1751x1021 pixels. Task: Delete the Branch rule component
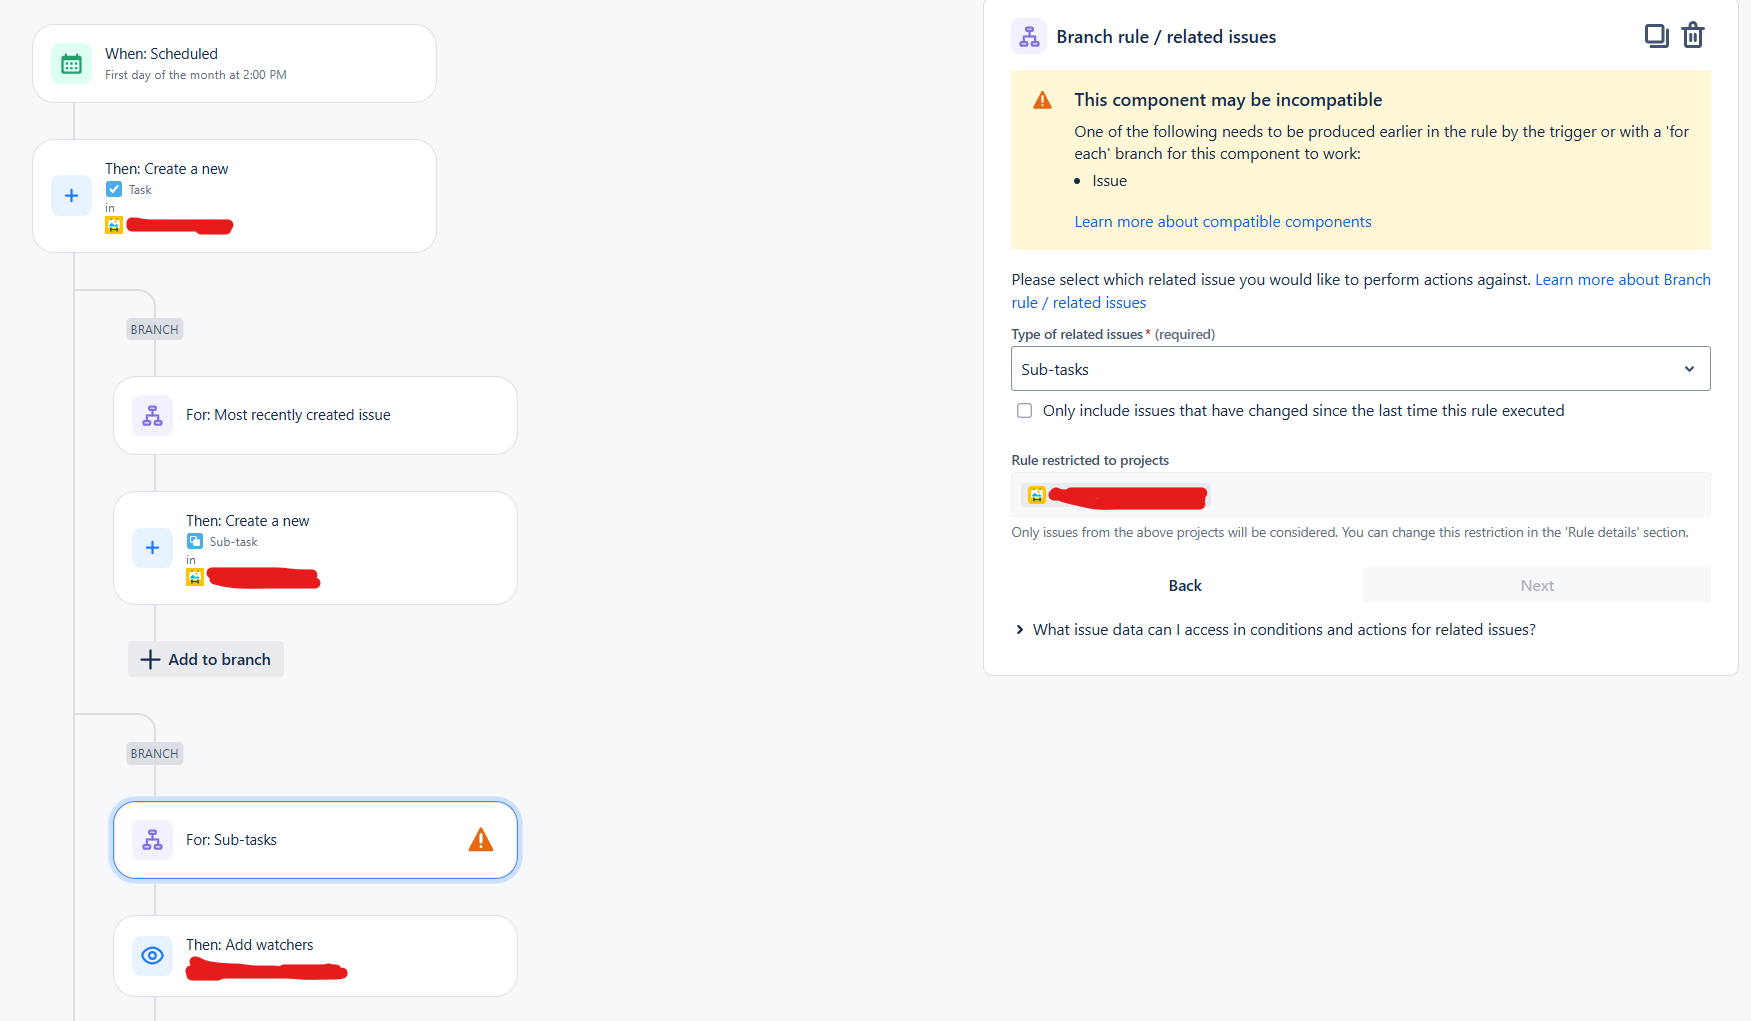(x=1693, y=36)
